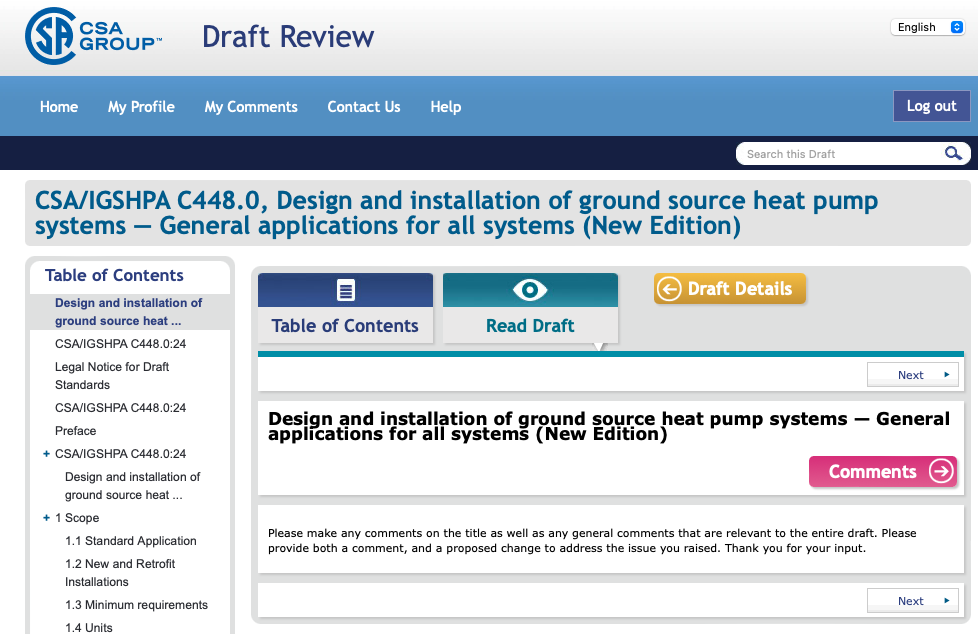This screenshot has width=978, height=634.
Task: Click the arrow circle icon in Comments button
Action: pyautogui.click(x=941, y=471)
